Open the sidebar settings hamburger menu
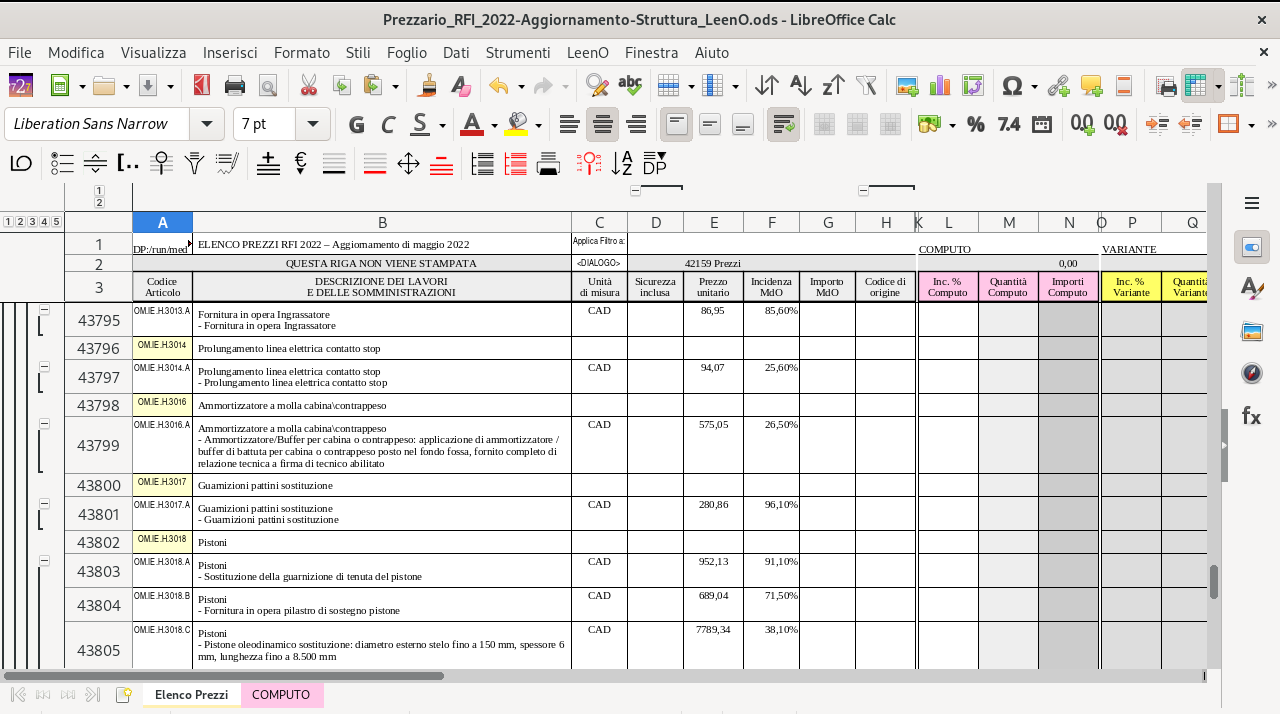The height and width of the screenshot is (714, 1280). click(x=1252, y=203)
